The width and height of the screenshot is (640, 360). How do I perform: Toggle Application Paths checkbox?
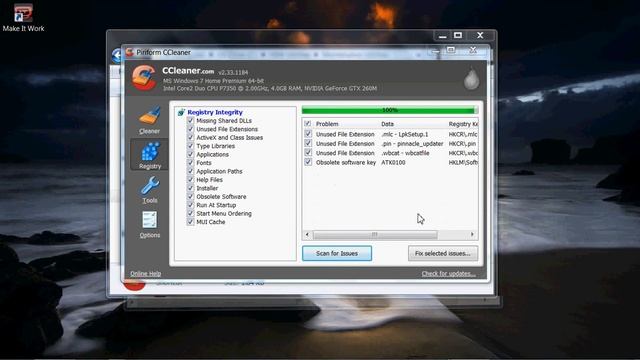(x=190, y=171)
